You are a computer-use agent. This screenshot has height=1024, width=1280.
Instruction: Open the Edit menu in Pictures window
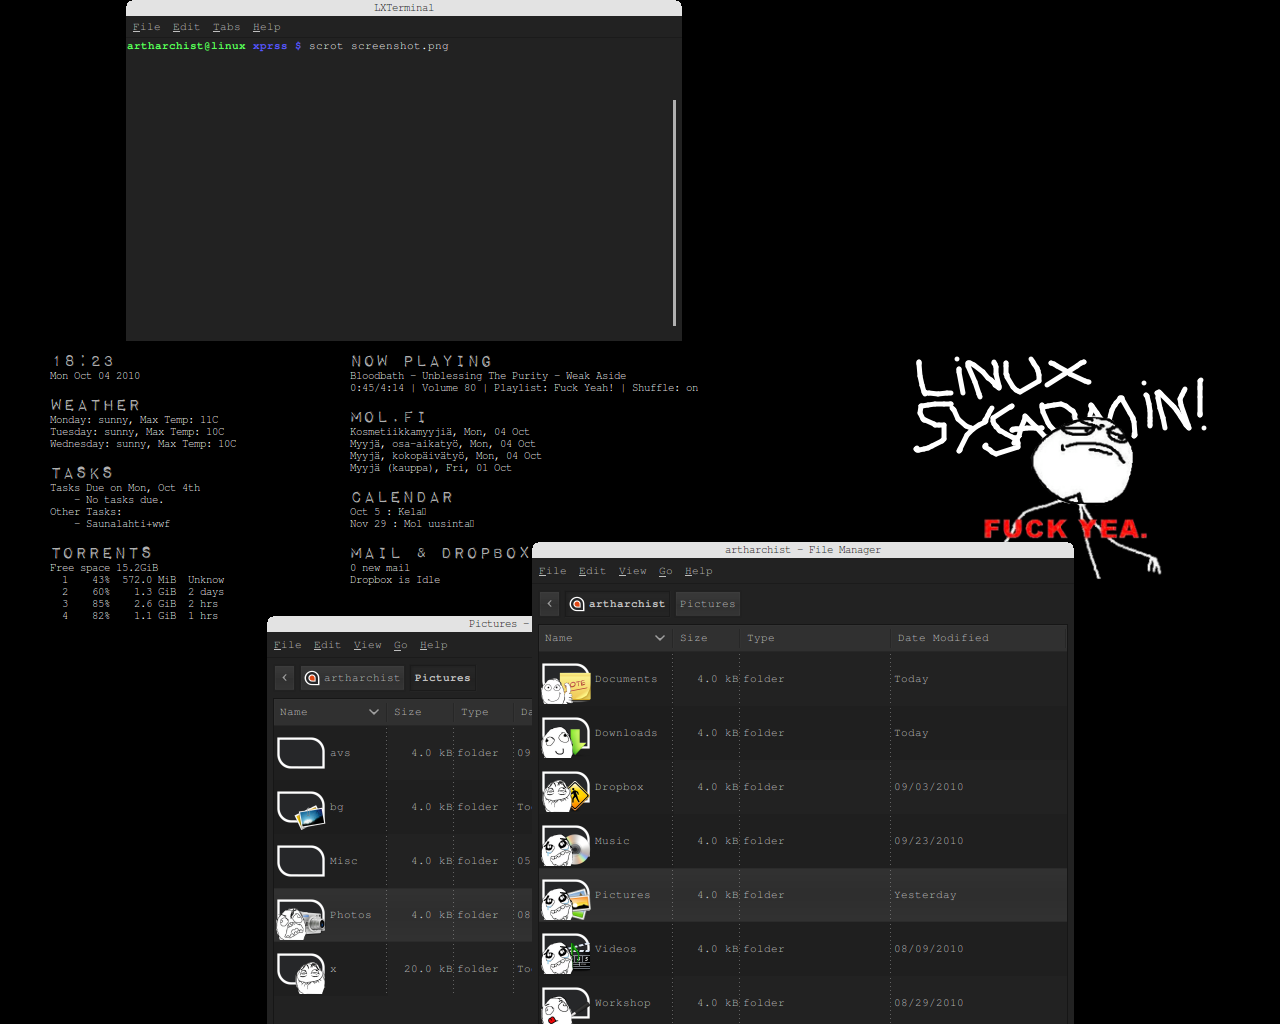(327, 645)
